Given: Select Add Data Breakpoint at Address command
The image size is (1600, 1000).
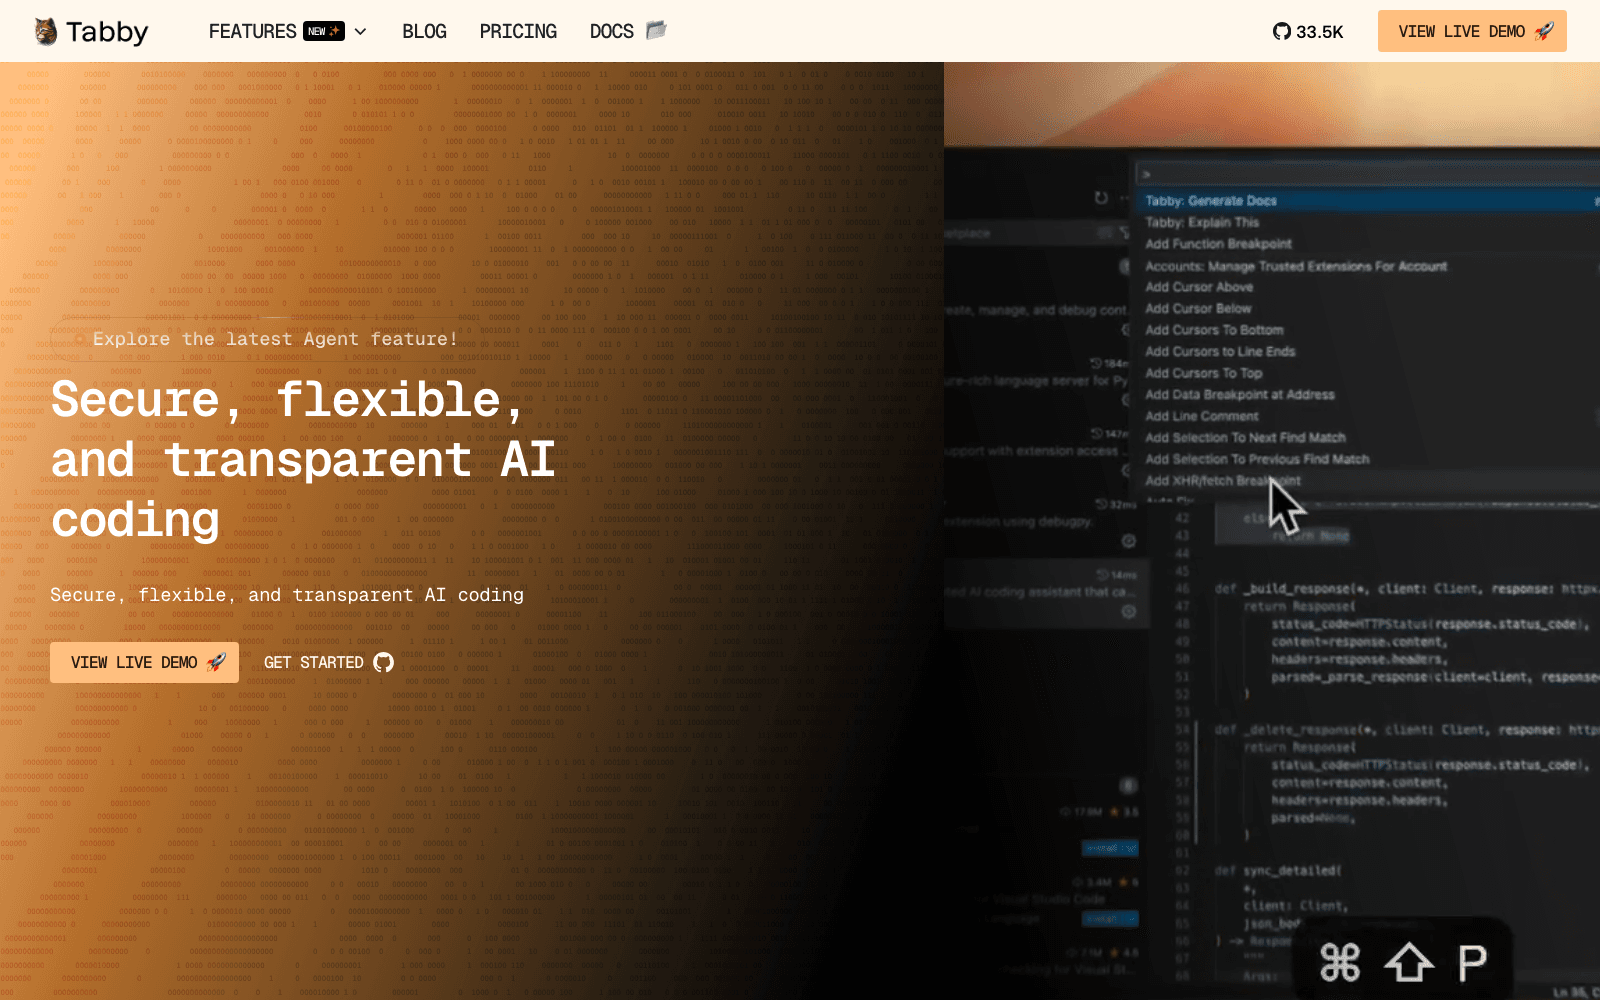Looking at the screenshot, I should click(1239, 395).
